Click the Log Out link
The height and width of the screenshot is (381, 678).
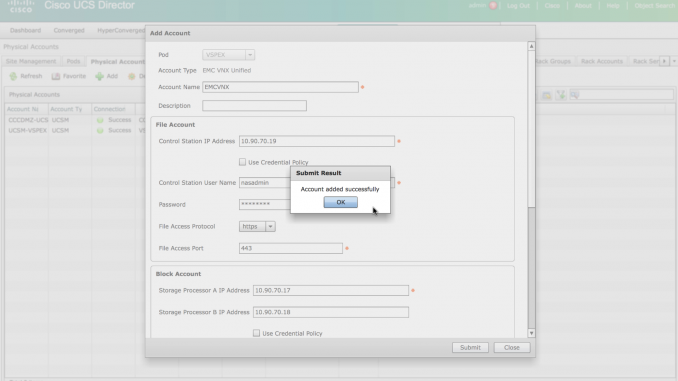518,6
